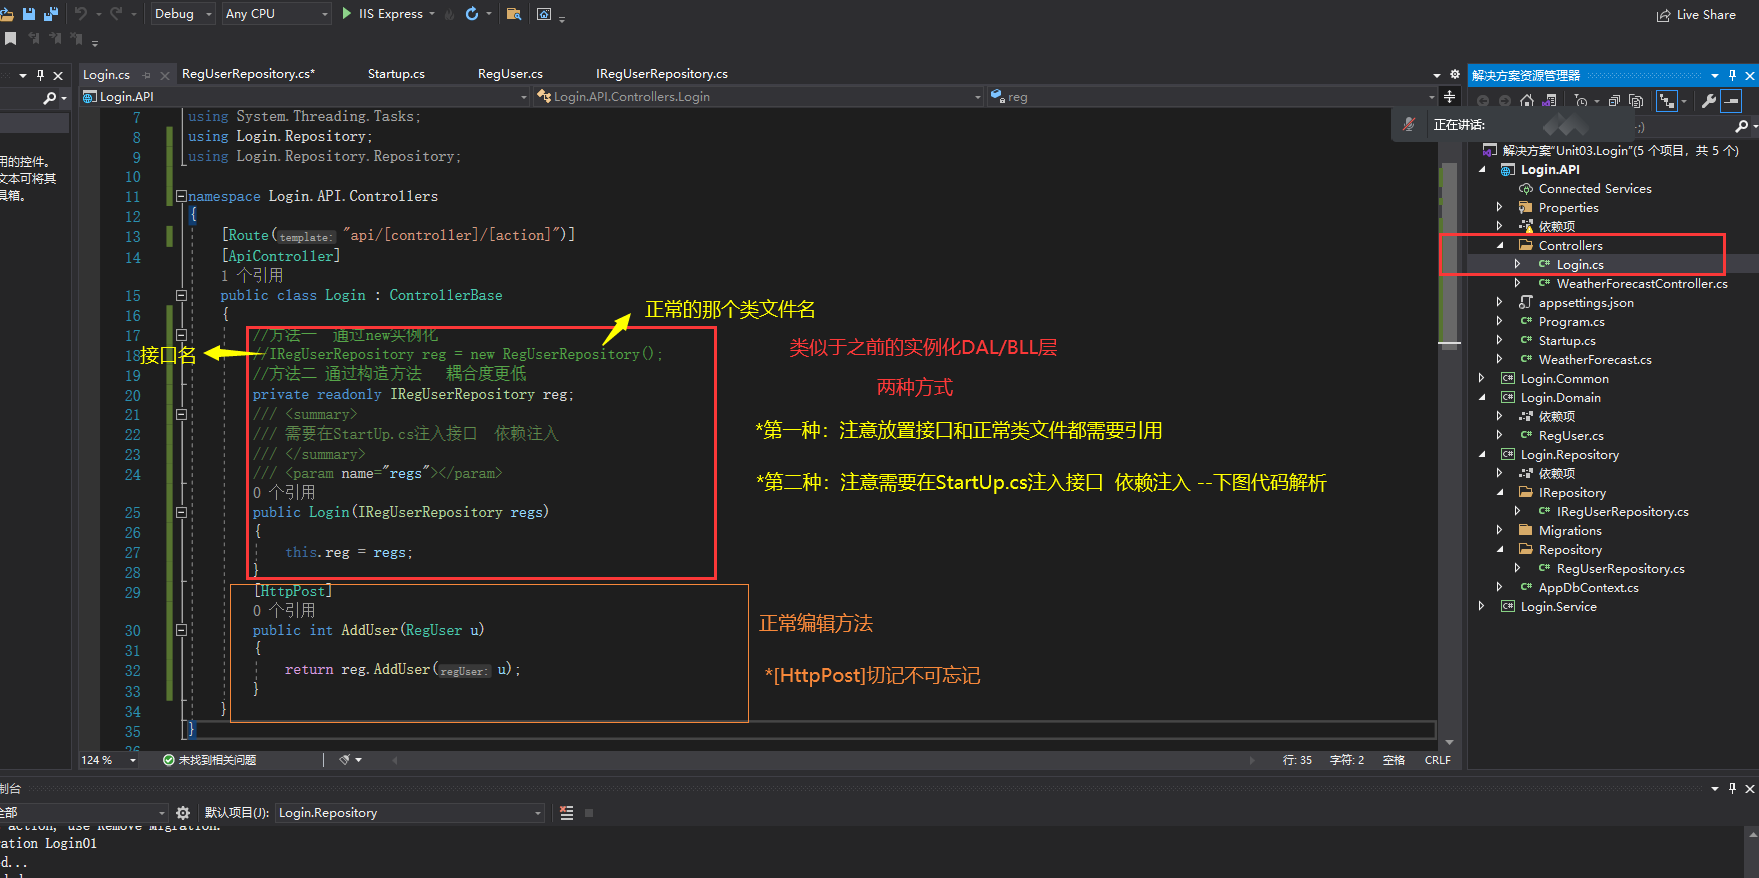Screen dimensions: 1759x878
Task: Click the muted microphone icon in speaking overlay
Action: tap(1409, 125)
